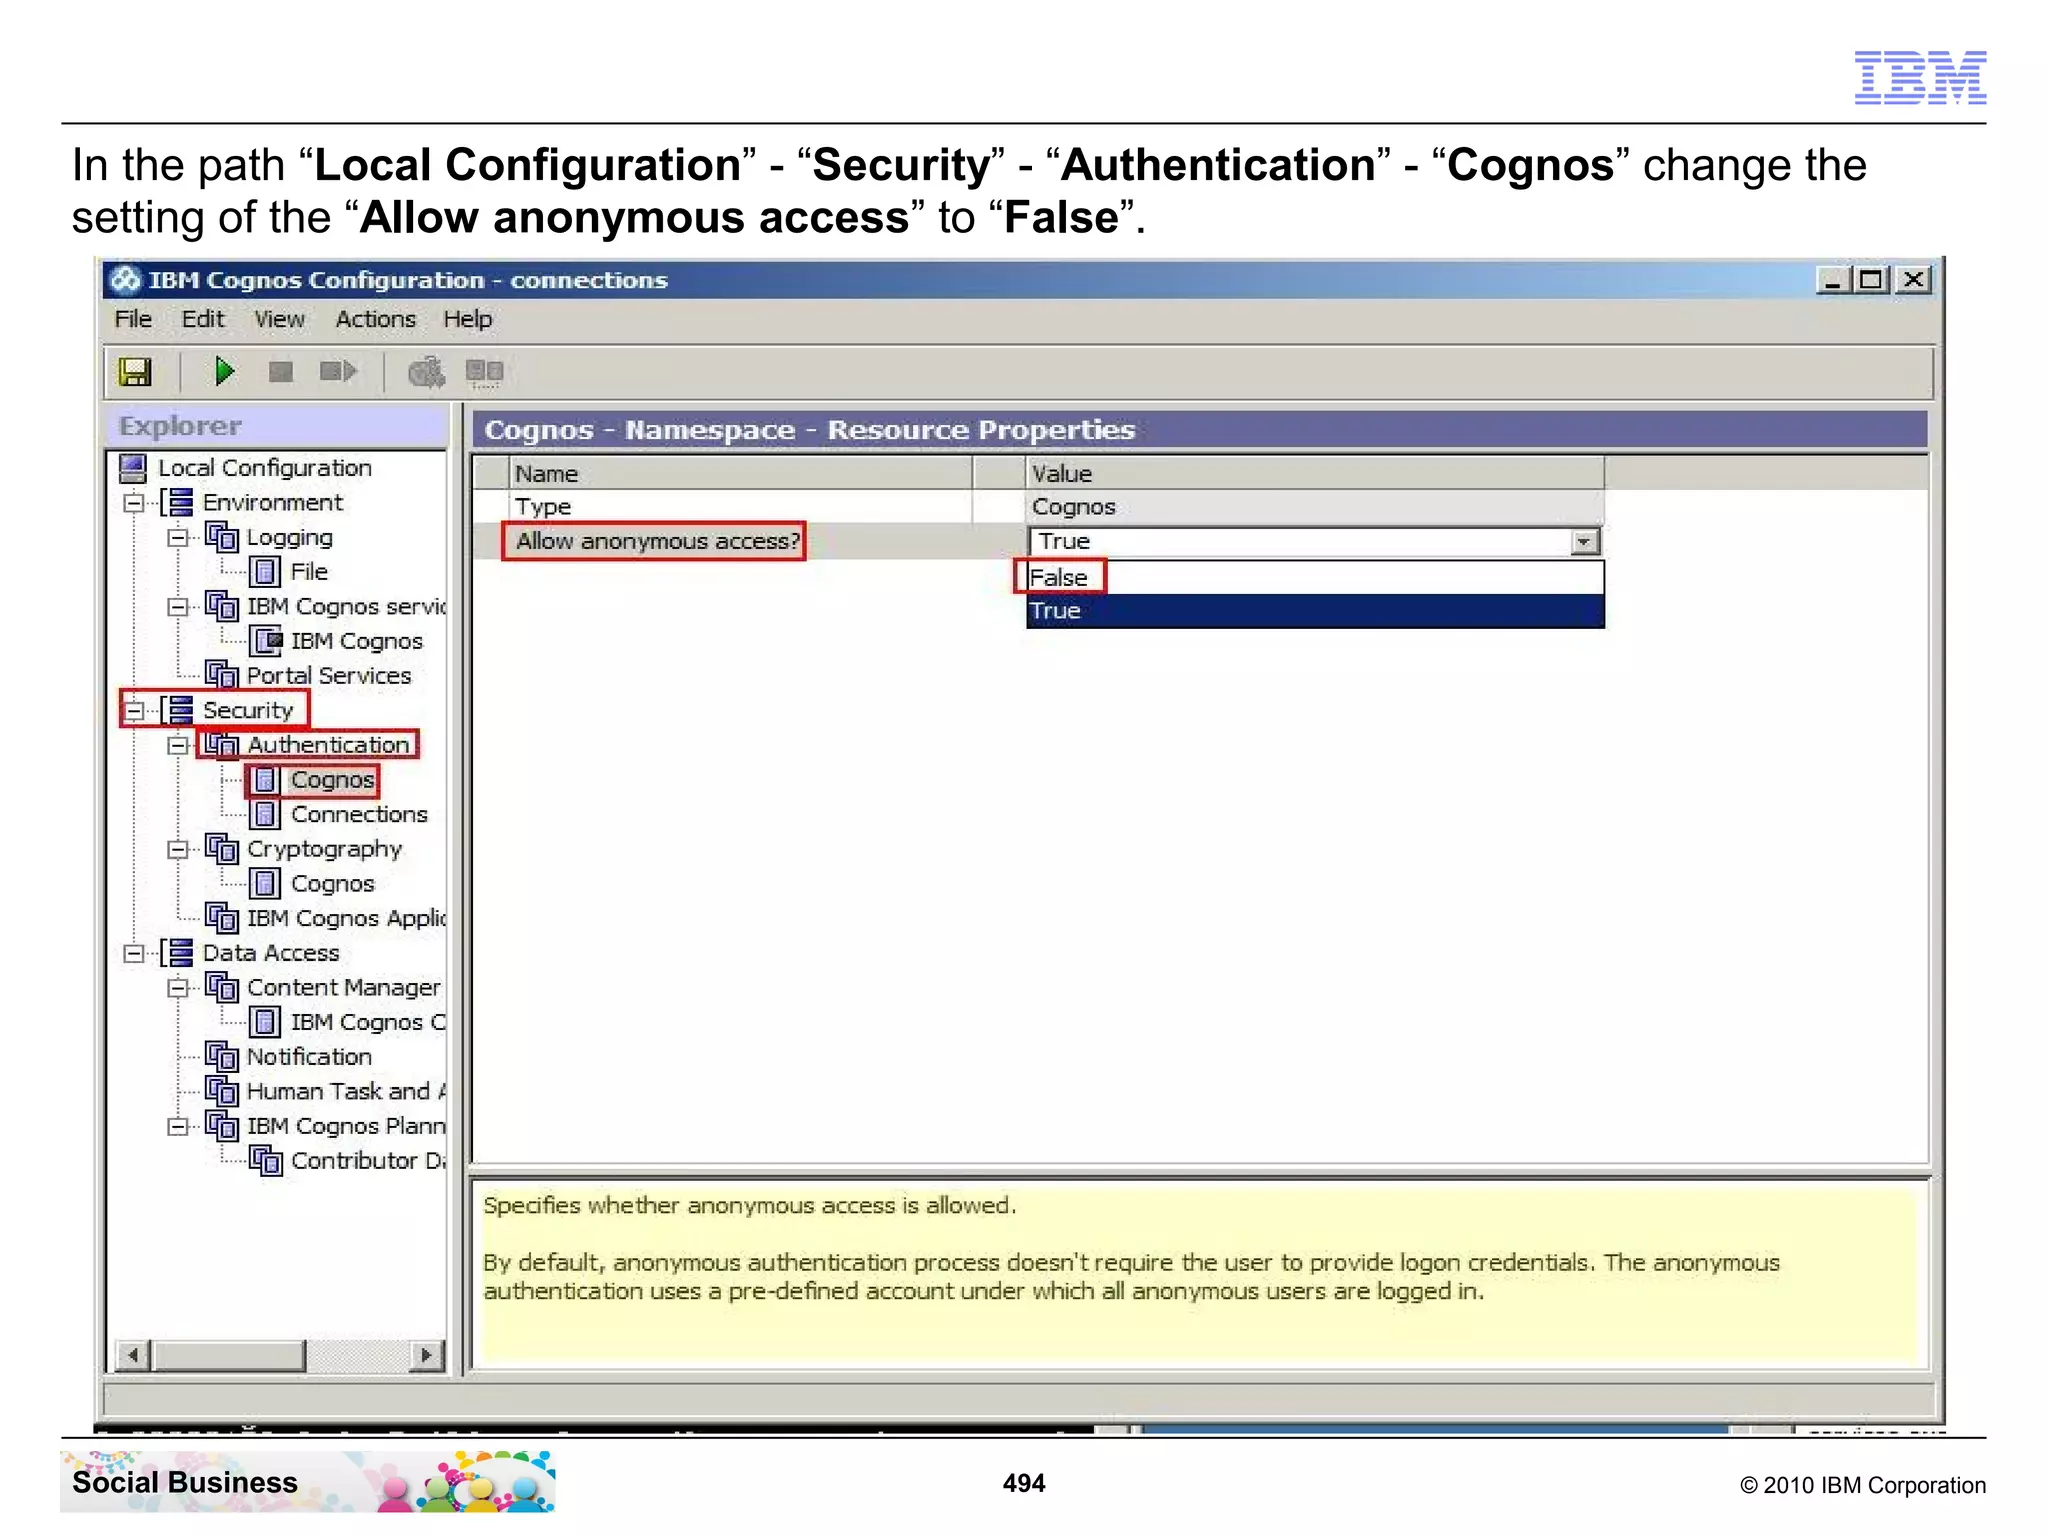Click the Local Configuration computer icon
Viewport: 2048px width, 1536px height.
(133, 468)
